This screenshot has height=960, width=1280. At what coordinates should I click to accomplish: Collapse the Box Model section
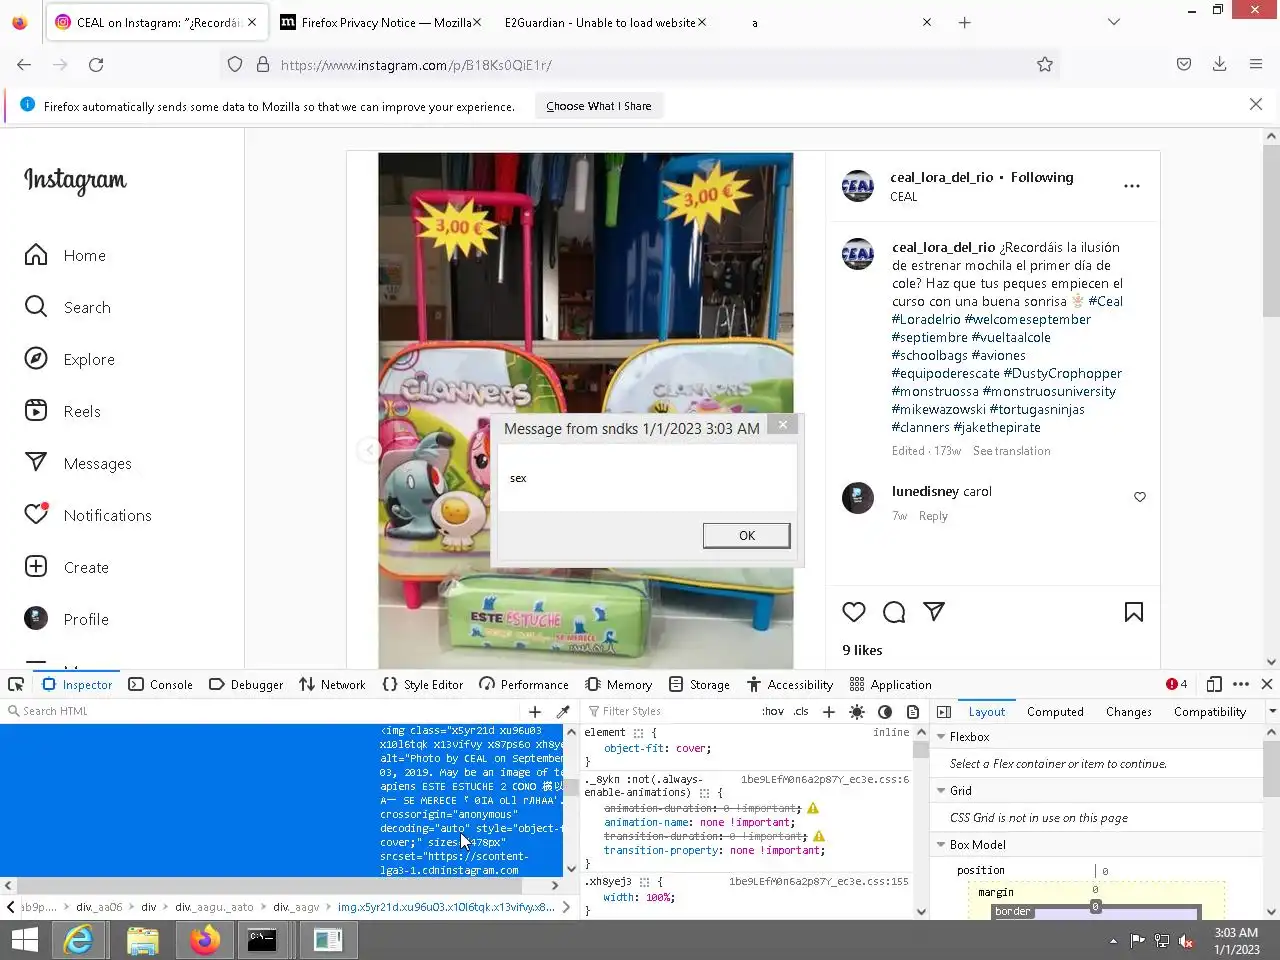941,845
